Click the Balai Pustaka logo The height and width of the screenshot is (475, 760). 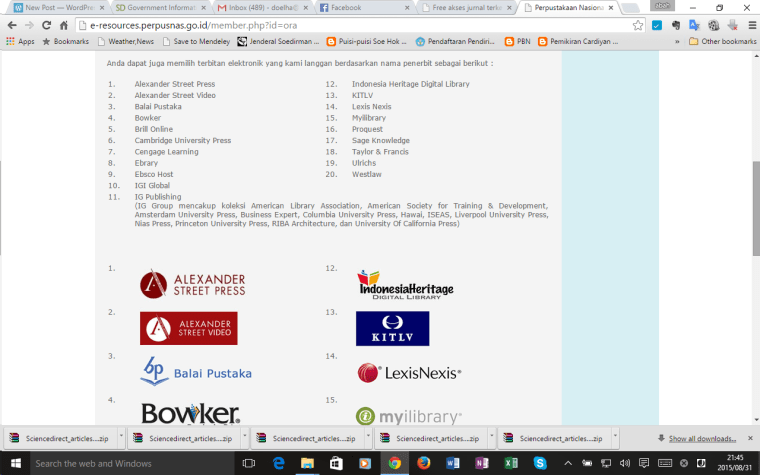(196, 372)
